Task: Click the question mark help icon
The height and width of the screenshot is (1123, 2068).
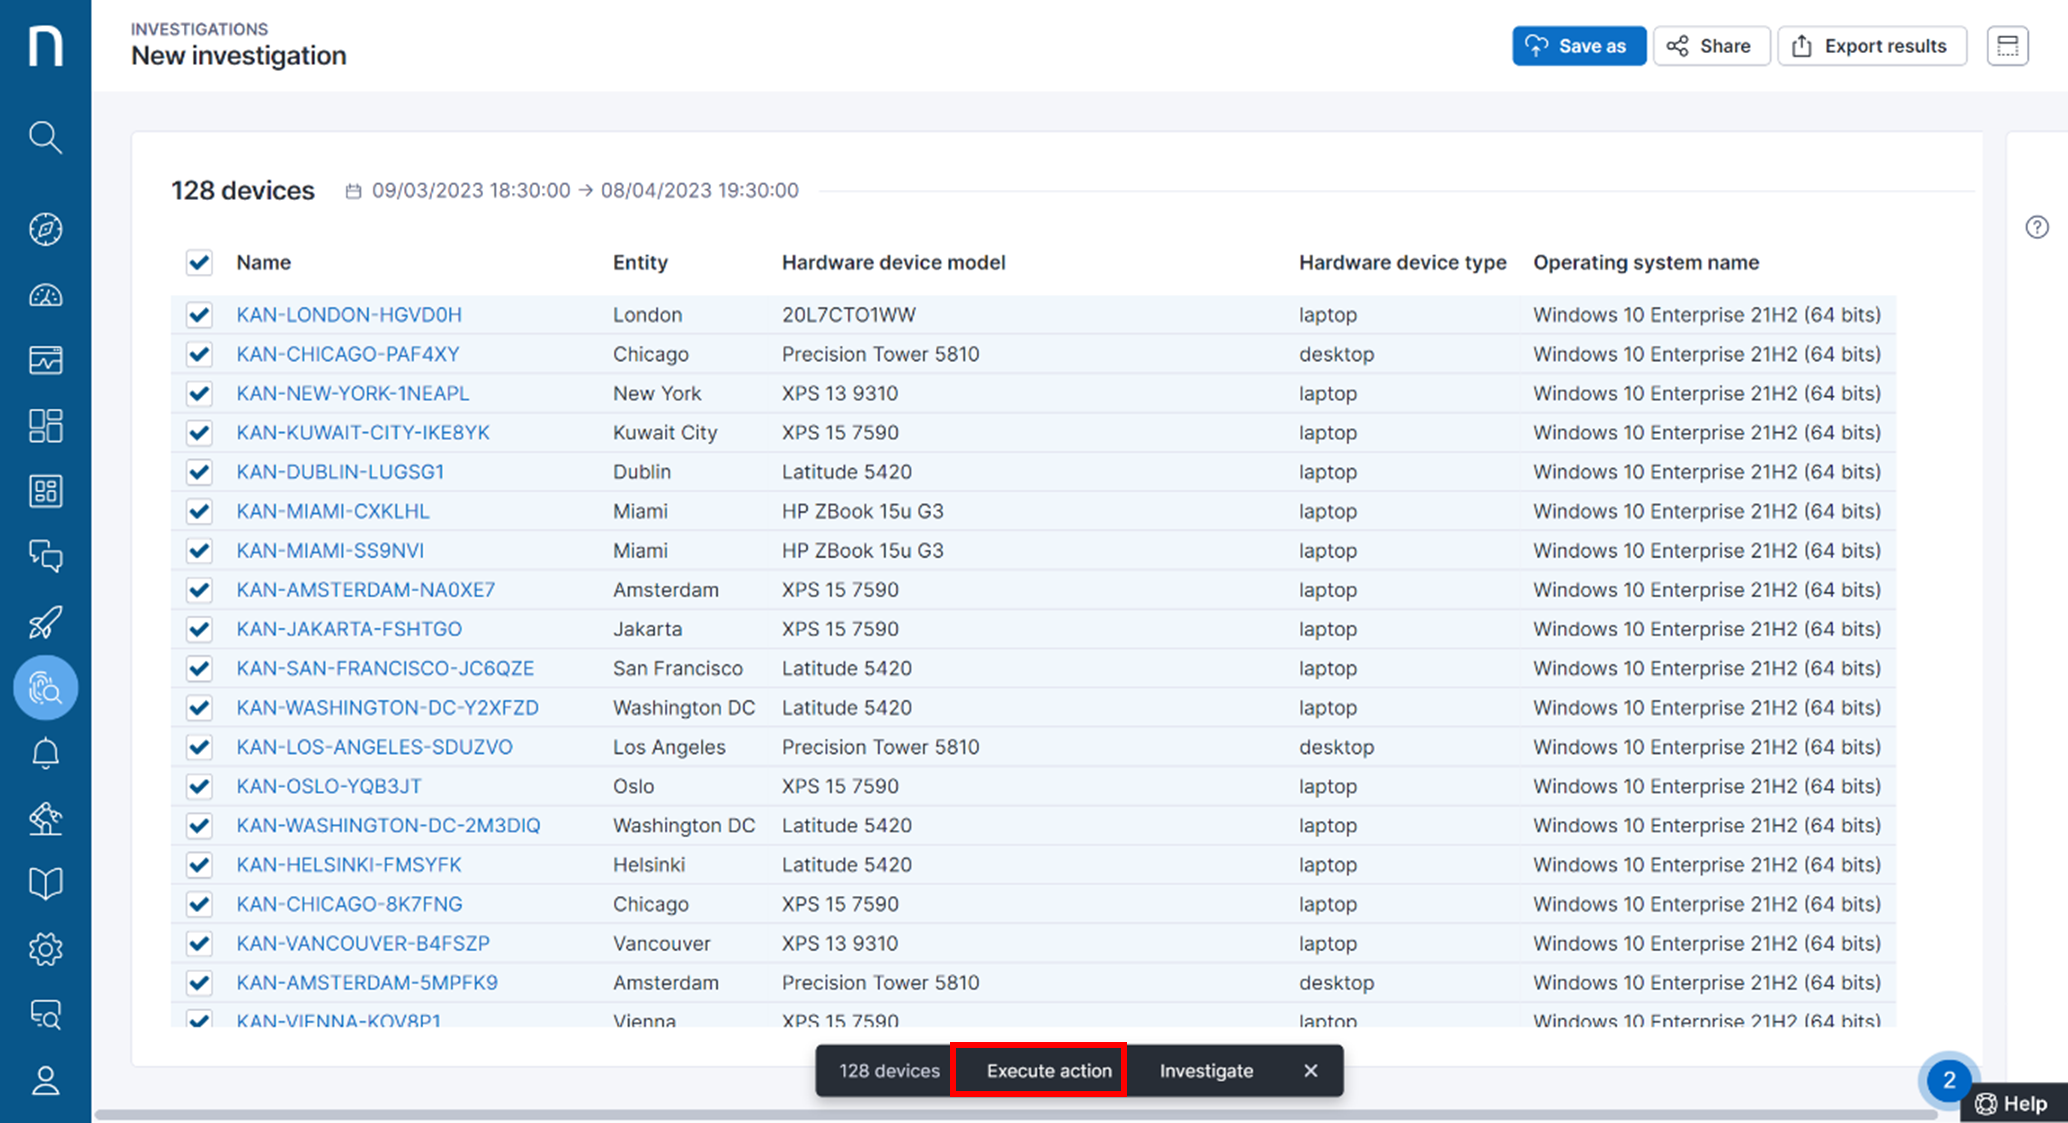Action: point(2037,227)
